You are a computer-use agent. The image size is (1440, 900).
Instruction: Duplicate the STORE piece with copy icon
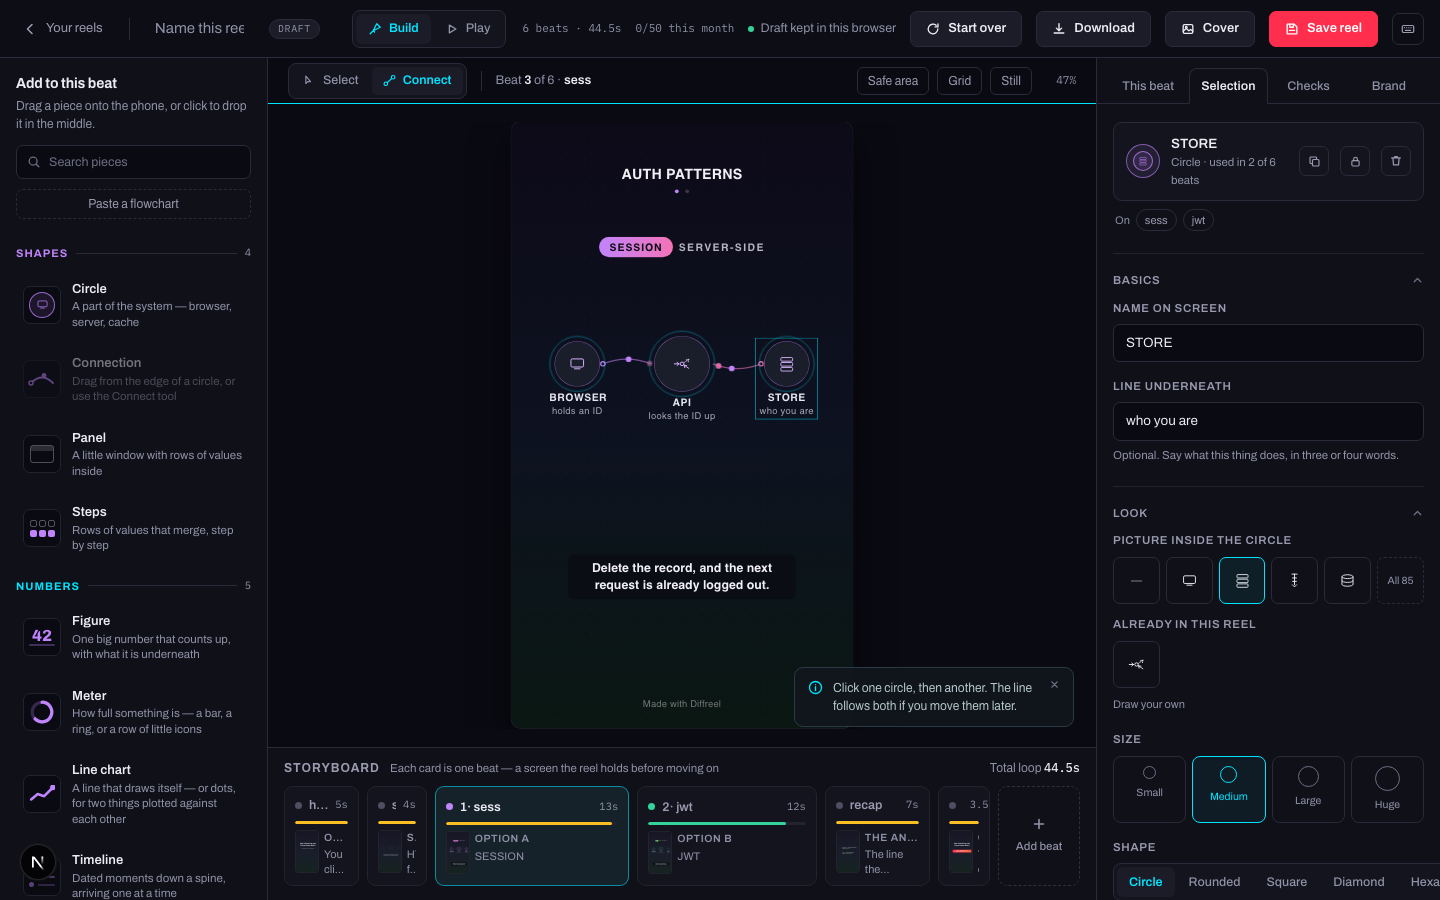[x=1314, y=161]
